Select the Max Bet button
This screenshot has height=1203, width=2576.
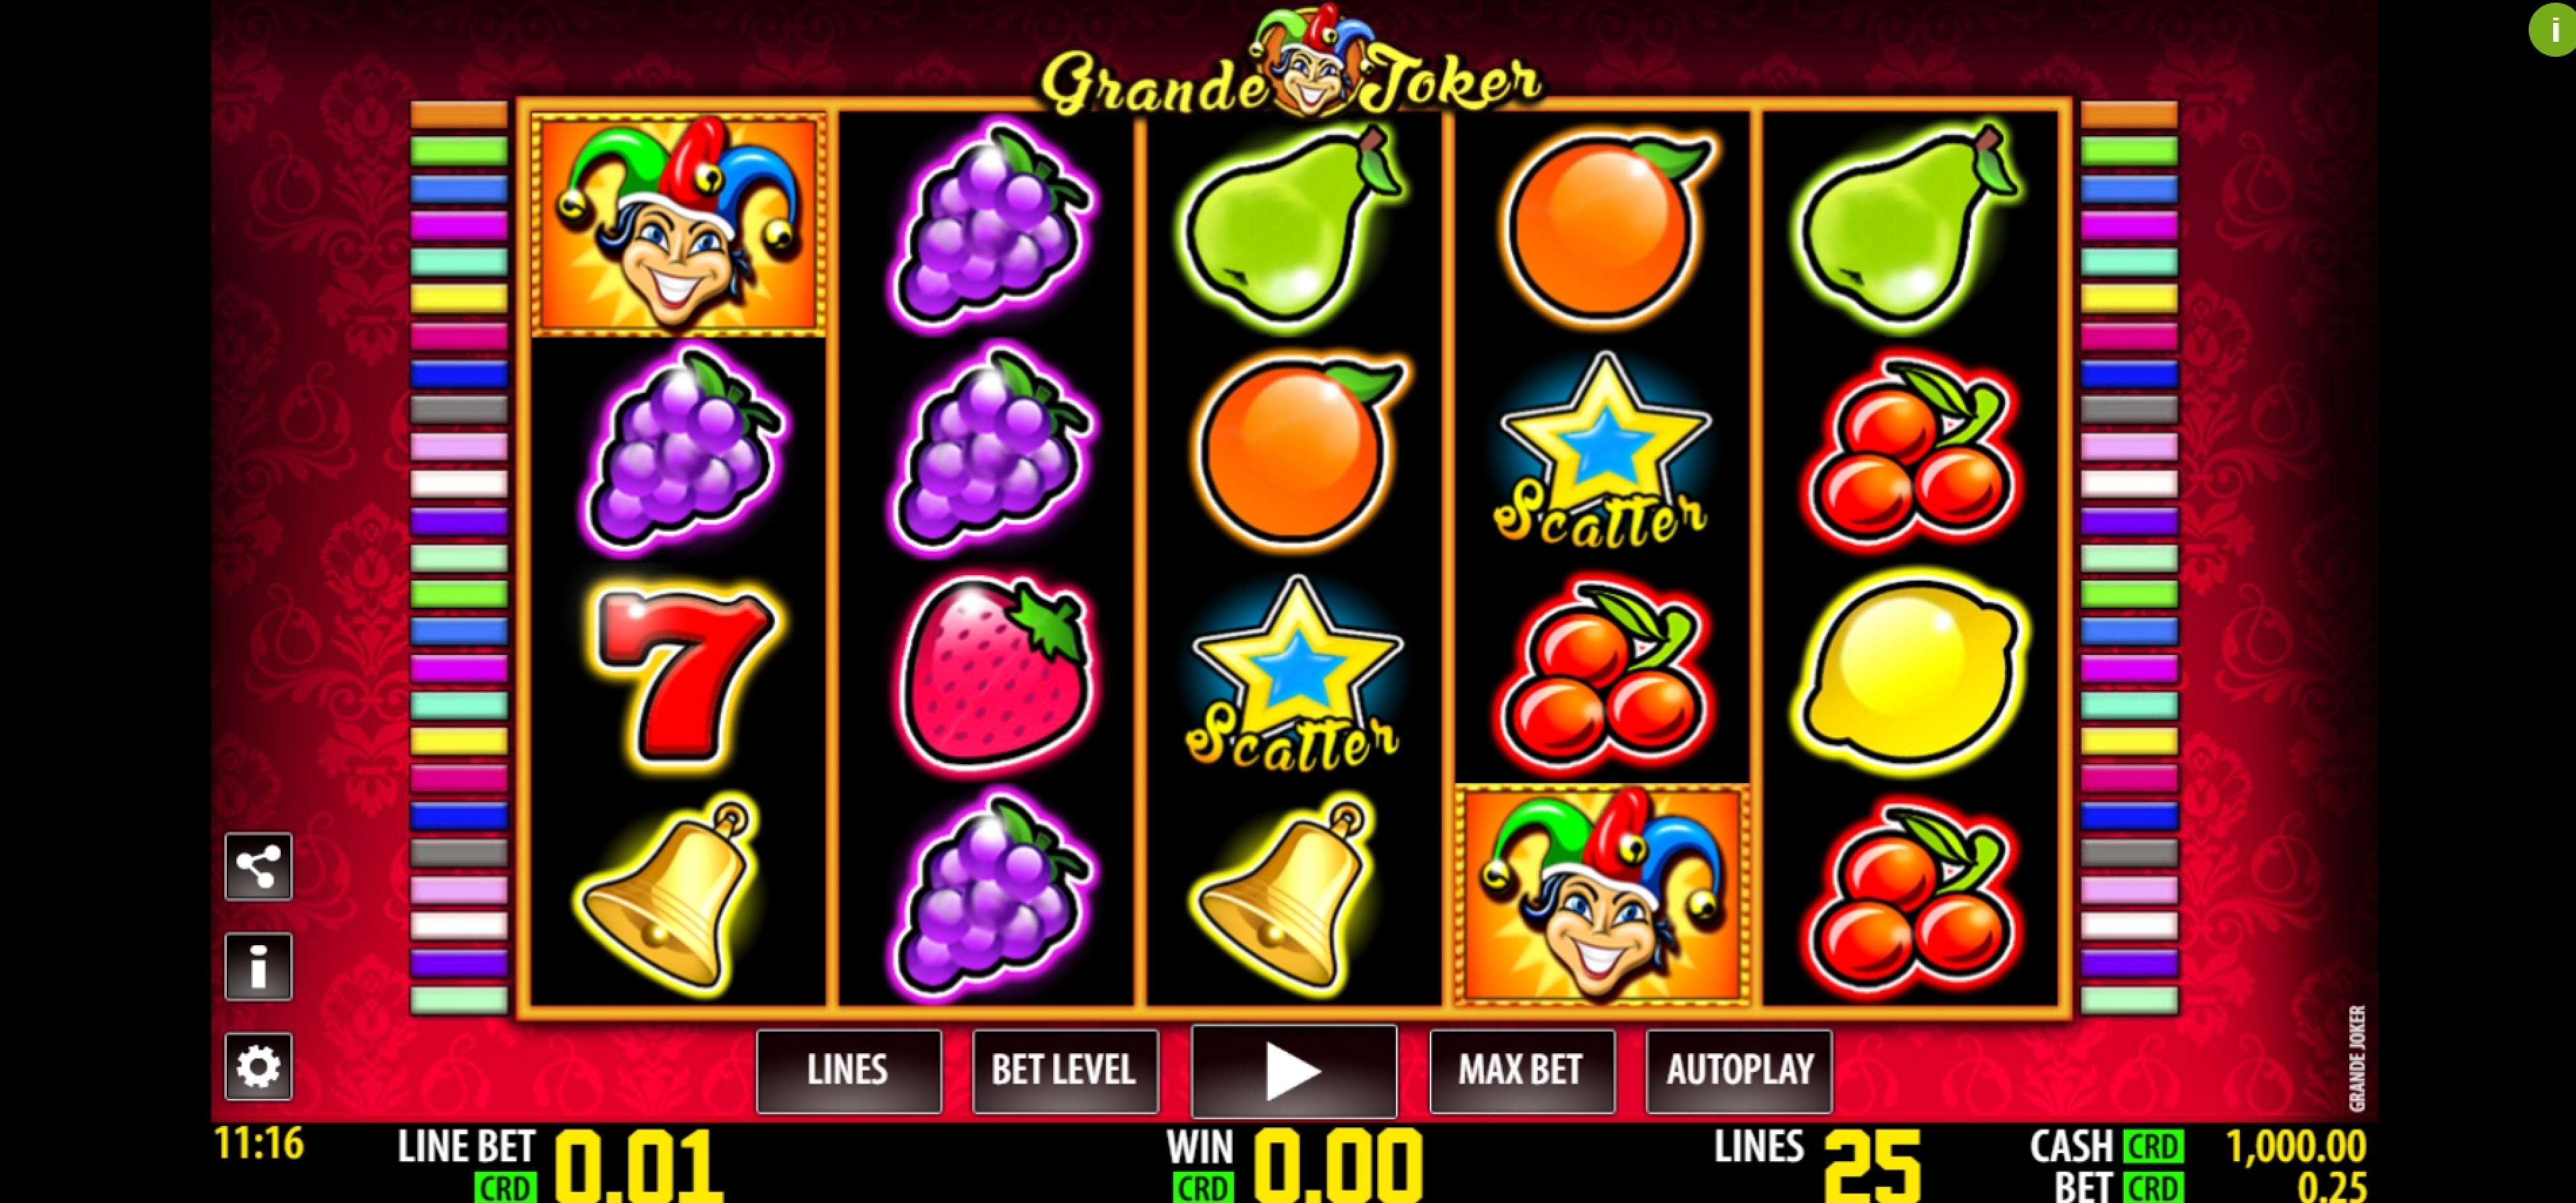point(1522,1071)
